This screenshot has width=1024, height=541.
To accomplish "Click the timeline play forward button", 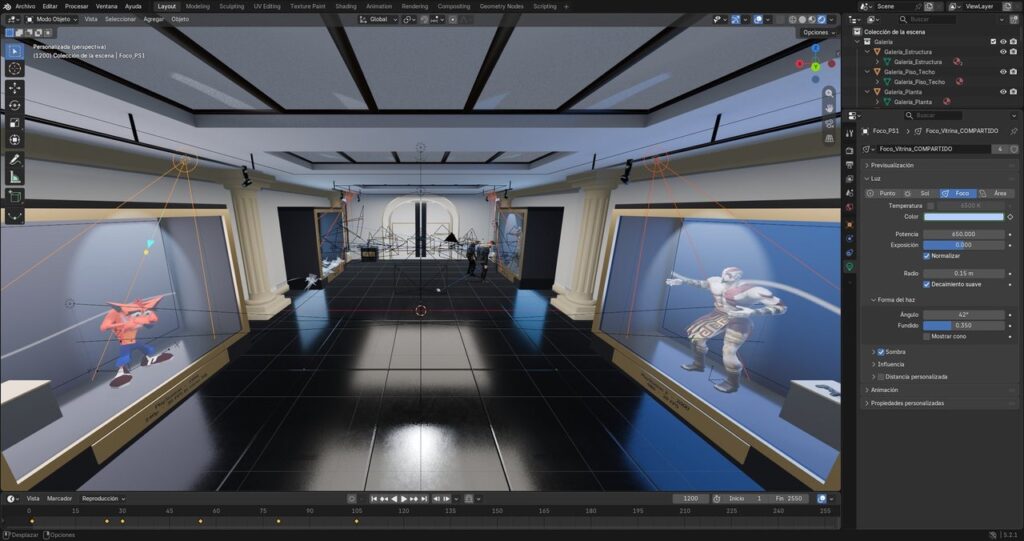I will click(x=404, y=499).
